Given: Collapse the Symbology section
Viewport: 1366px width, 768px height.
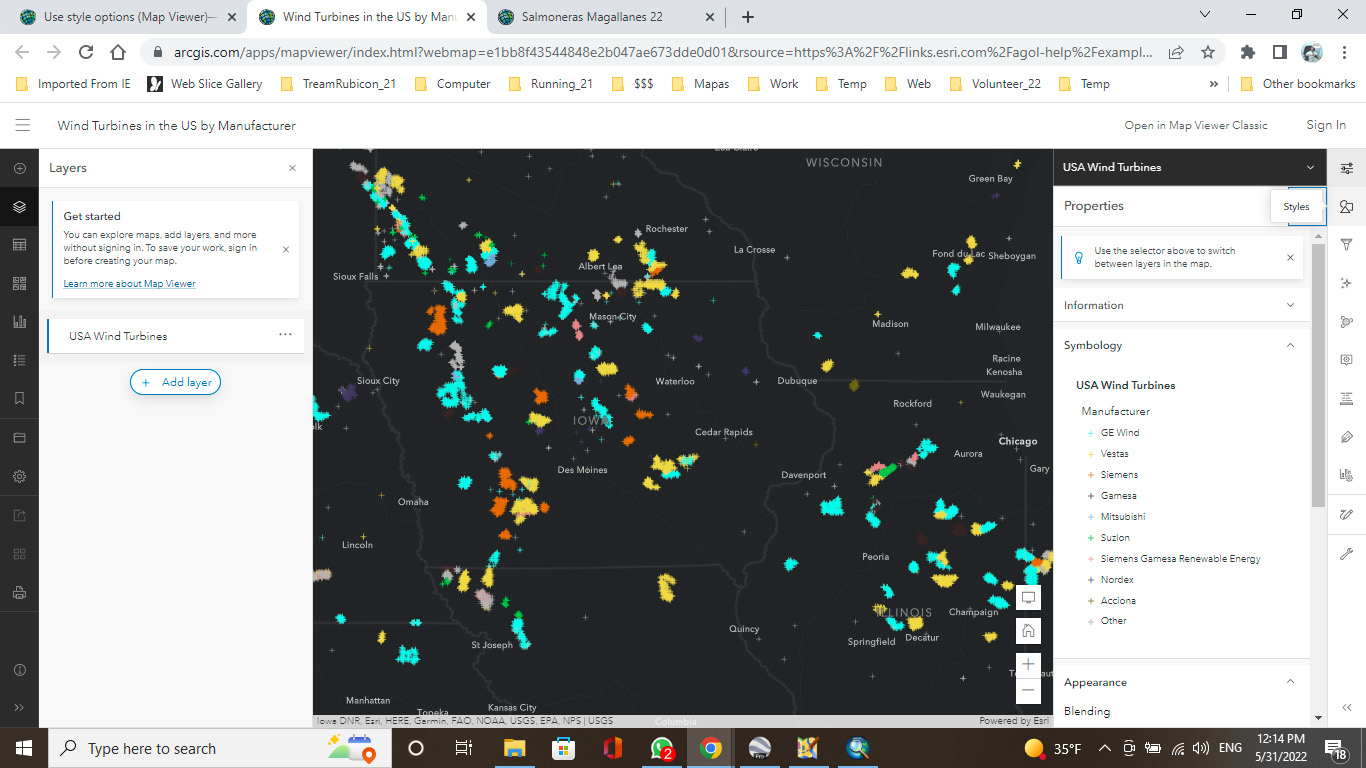Looking at the screenshot, I should (1290, 345).
